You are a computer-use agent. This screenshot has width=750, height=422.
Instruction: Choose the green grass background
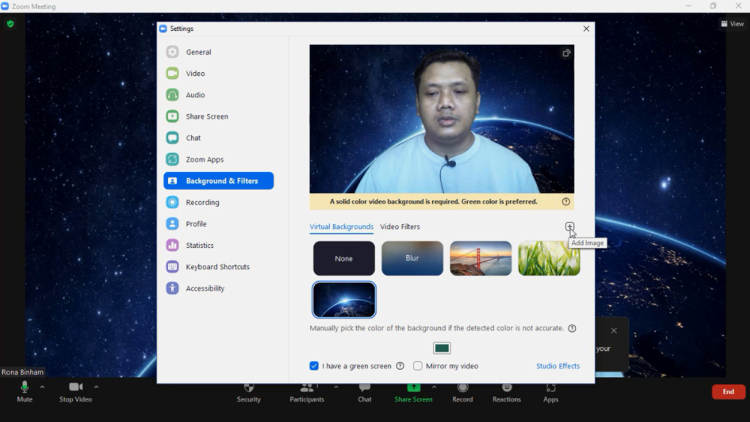[x=549, y=258]
